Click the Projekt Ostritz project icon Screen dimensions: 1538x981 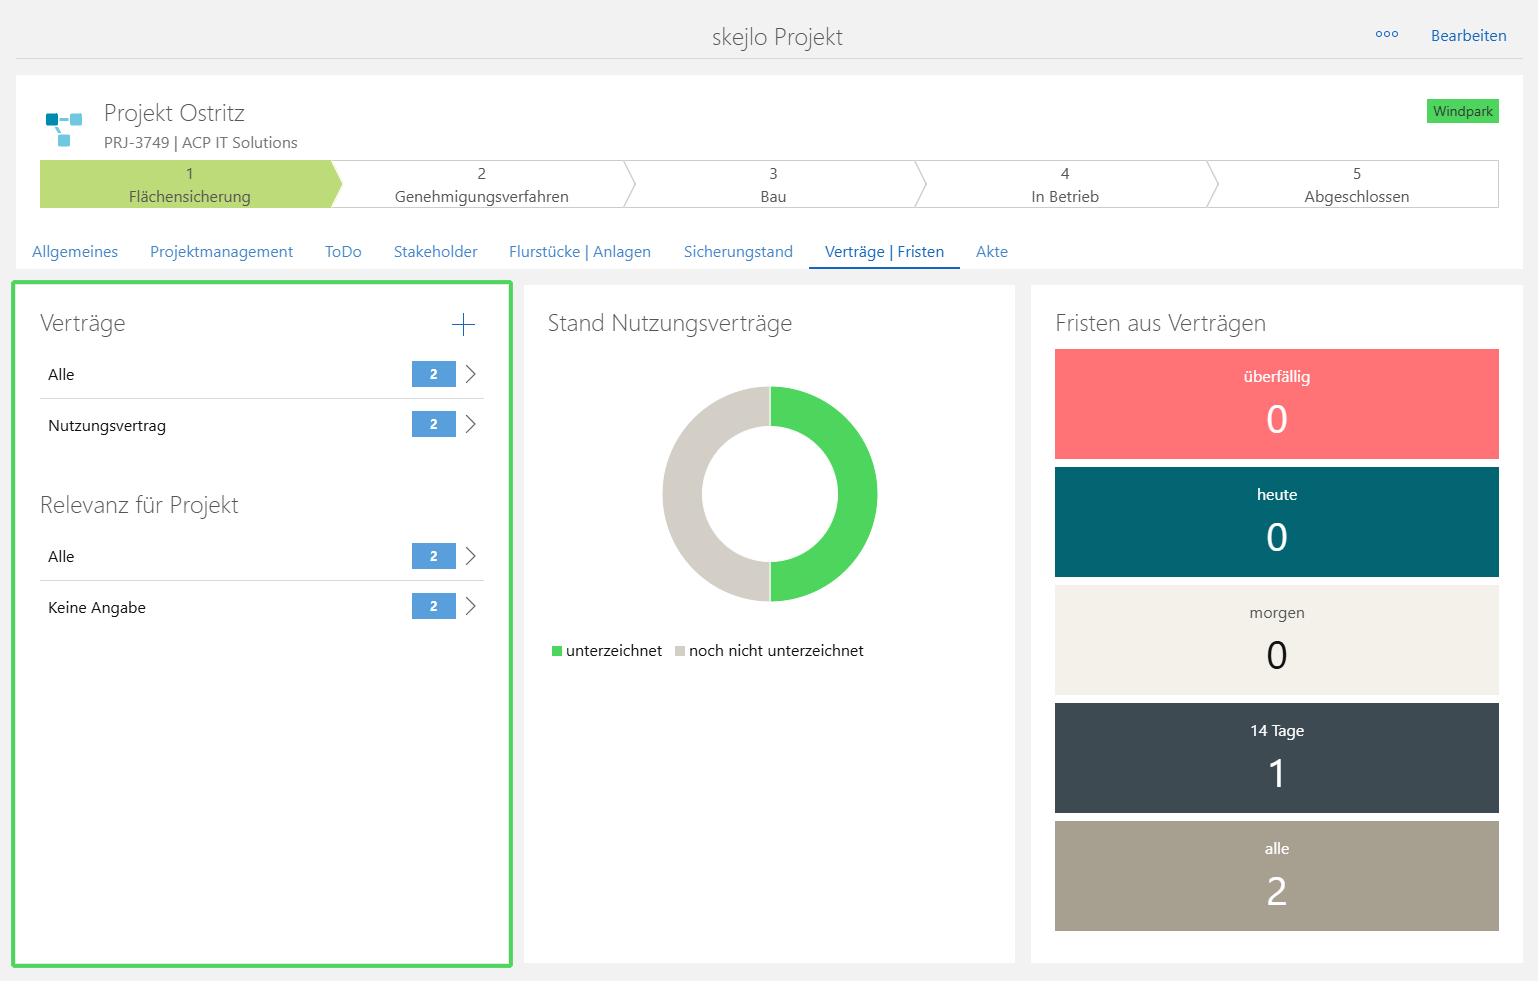64,129
